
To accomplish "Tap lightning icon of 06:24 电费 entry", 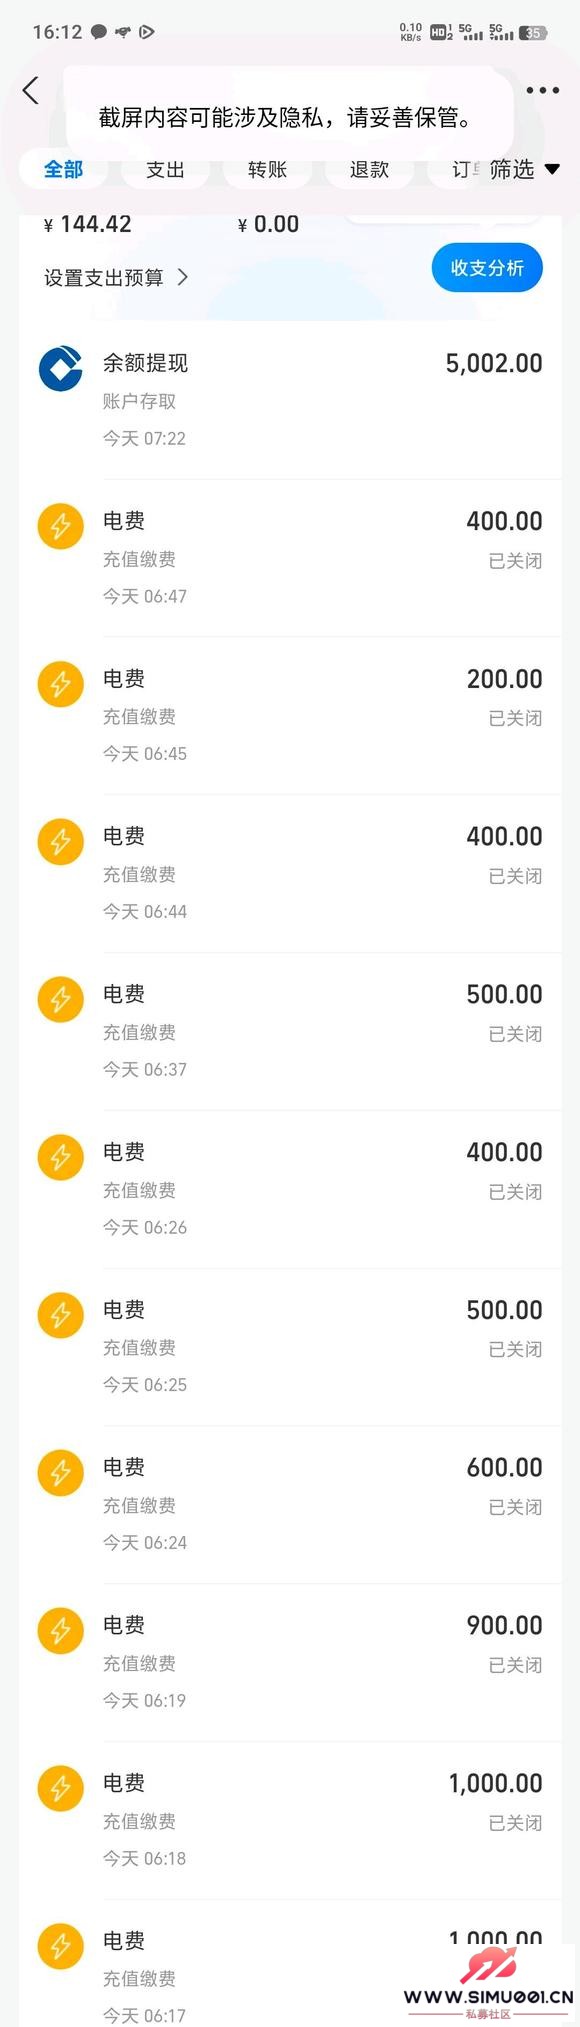I will 60,1473.
